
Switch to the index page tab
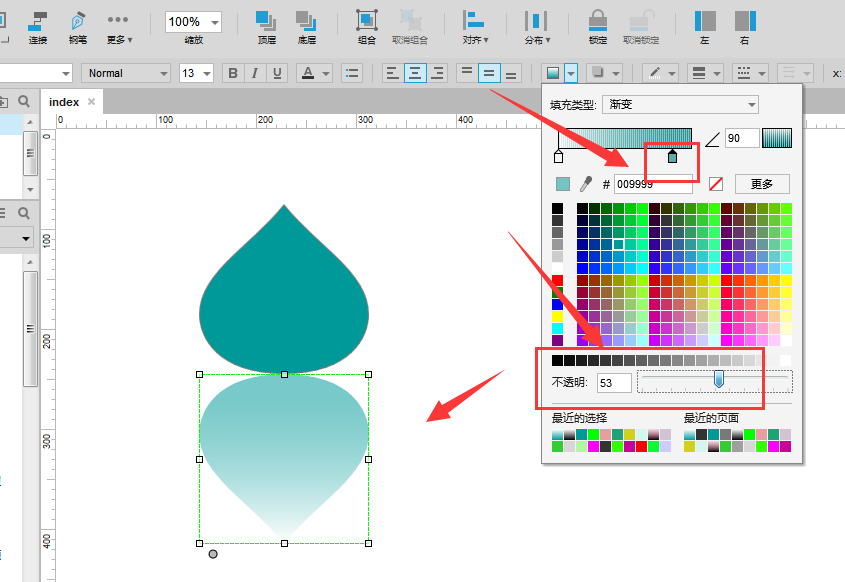pos(64,102)
